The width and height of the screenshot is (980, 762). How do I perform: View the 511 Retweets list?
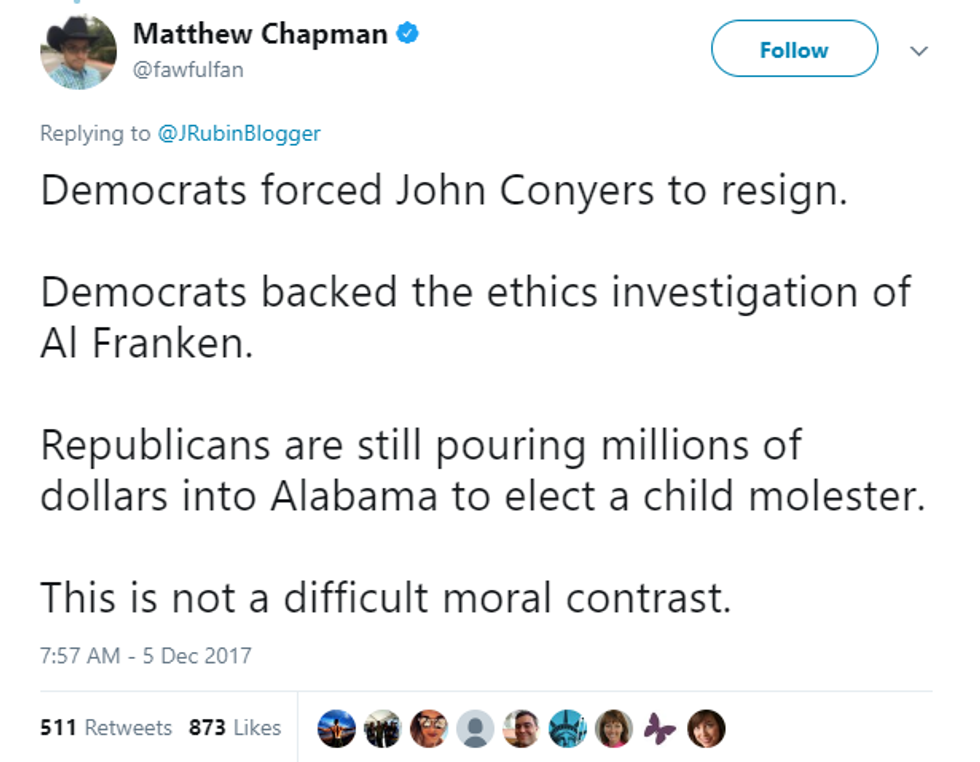point(106,728)
